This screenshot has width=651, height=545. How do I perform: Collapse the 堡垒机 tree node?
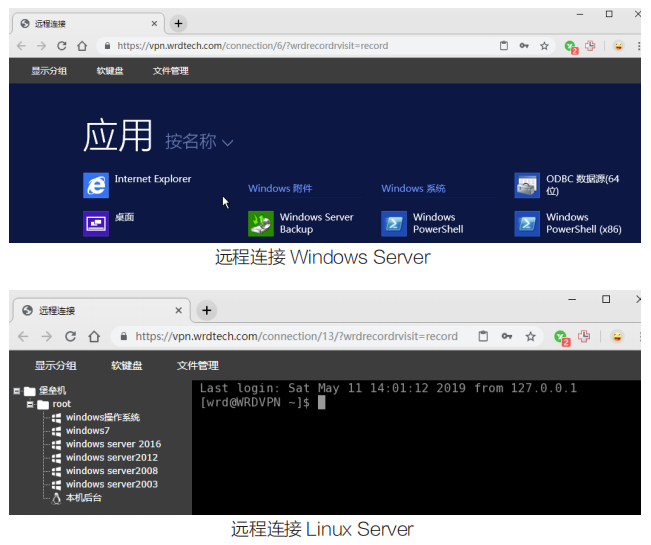pyautogui.click(x=17, y=391)
